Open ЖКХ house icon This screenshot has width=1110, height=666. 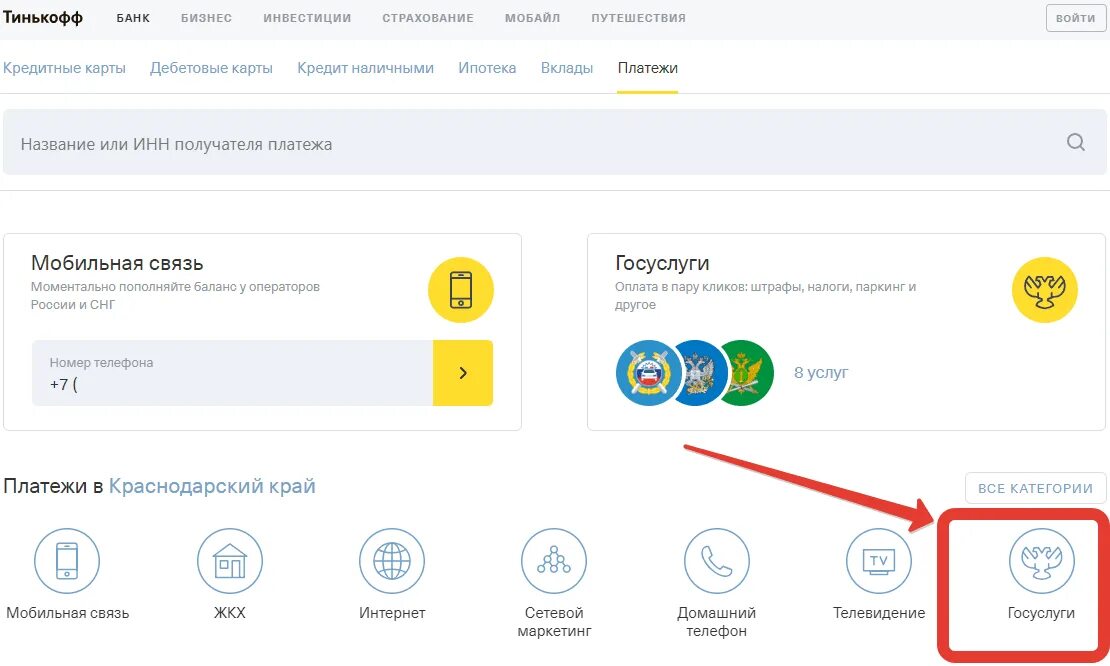tap(230, 561)
